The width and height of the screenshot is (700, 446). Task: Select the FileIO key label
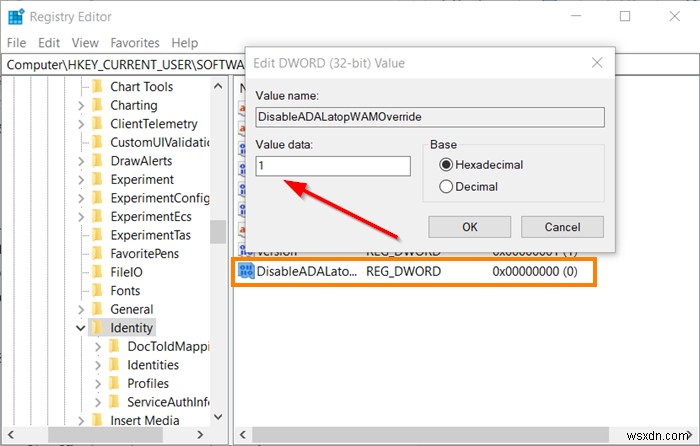click(x=126, y=272)
